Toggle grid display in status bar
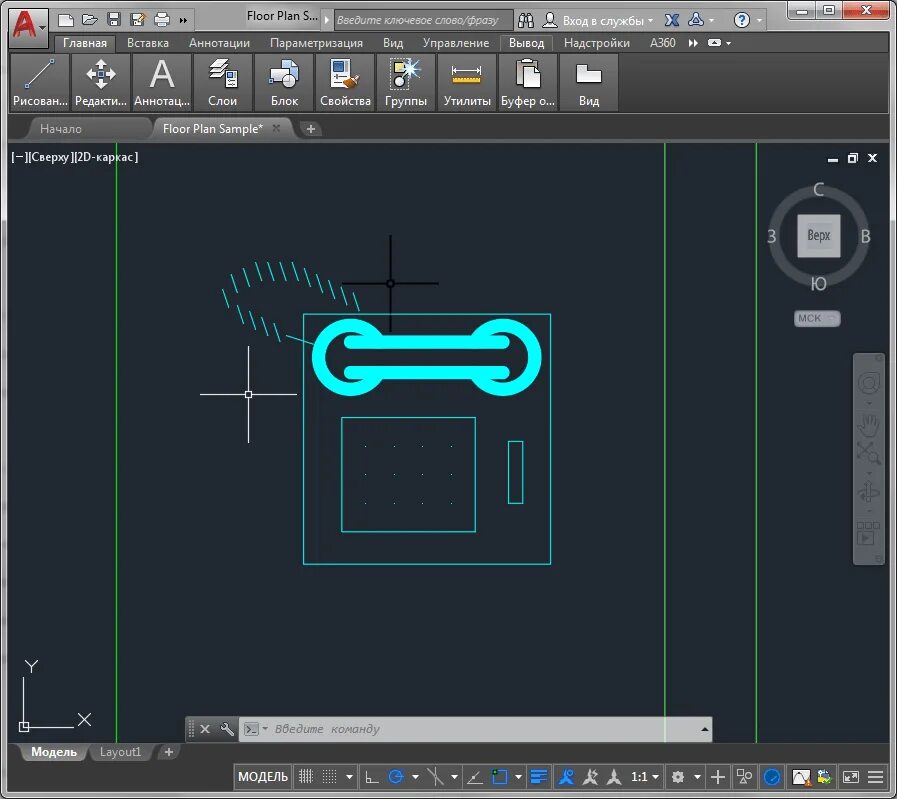Screen dimensions: 897x799 (306, 777)
